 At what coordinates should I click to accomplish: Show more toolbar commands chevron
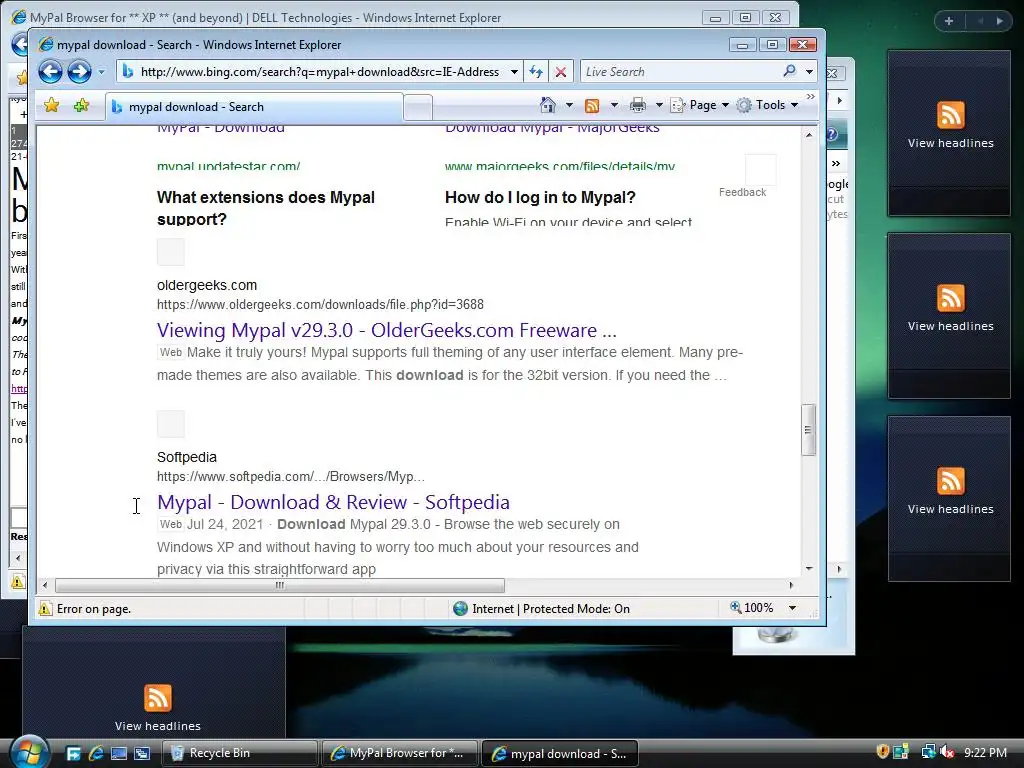[x=810, y=97]
